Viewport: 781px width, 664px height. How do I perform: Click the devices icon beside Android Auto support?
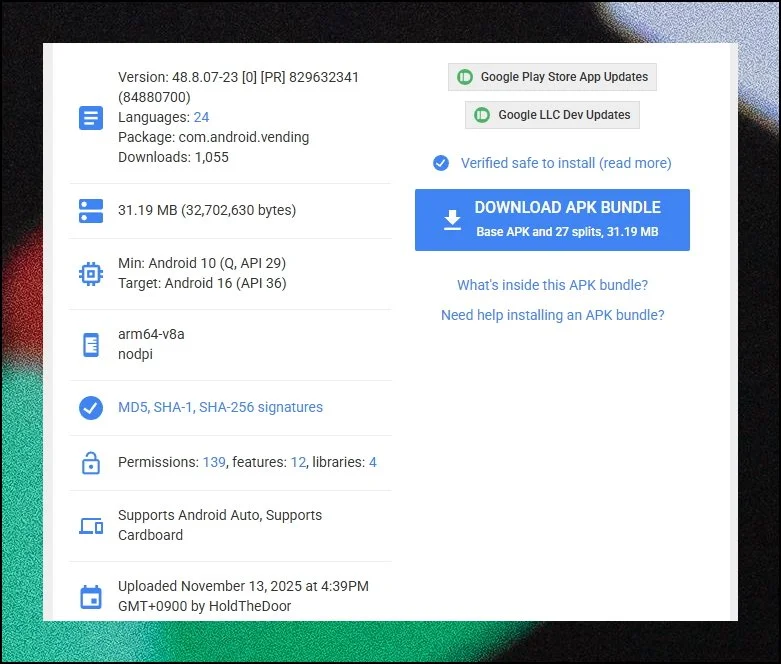pyautogui.click(x=91, y=526)
